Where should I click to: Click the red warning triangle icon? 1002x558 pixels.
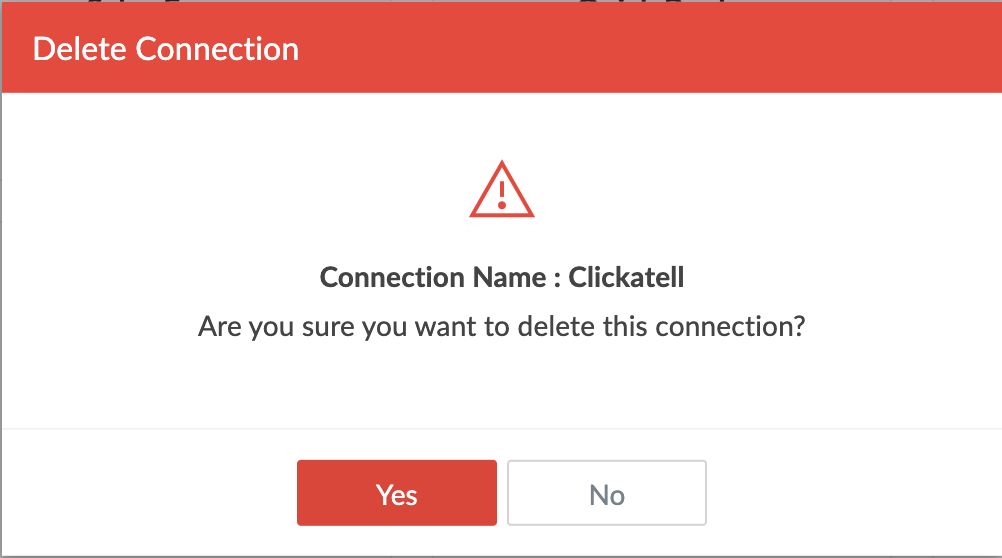click(502, 189)
